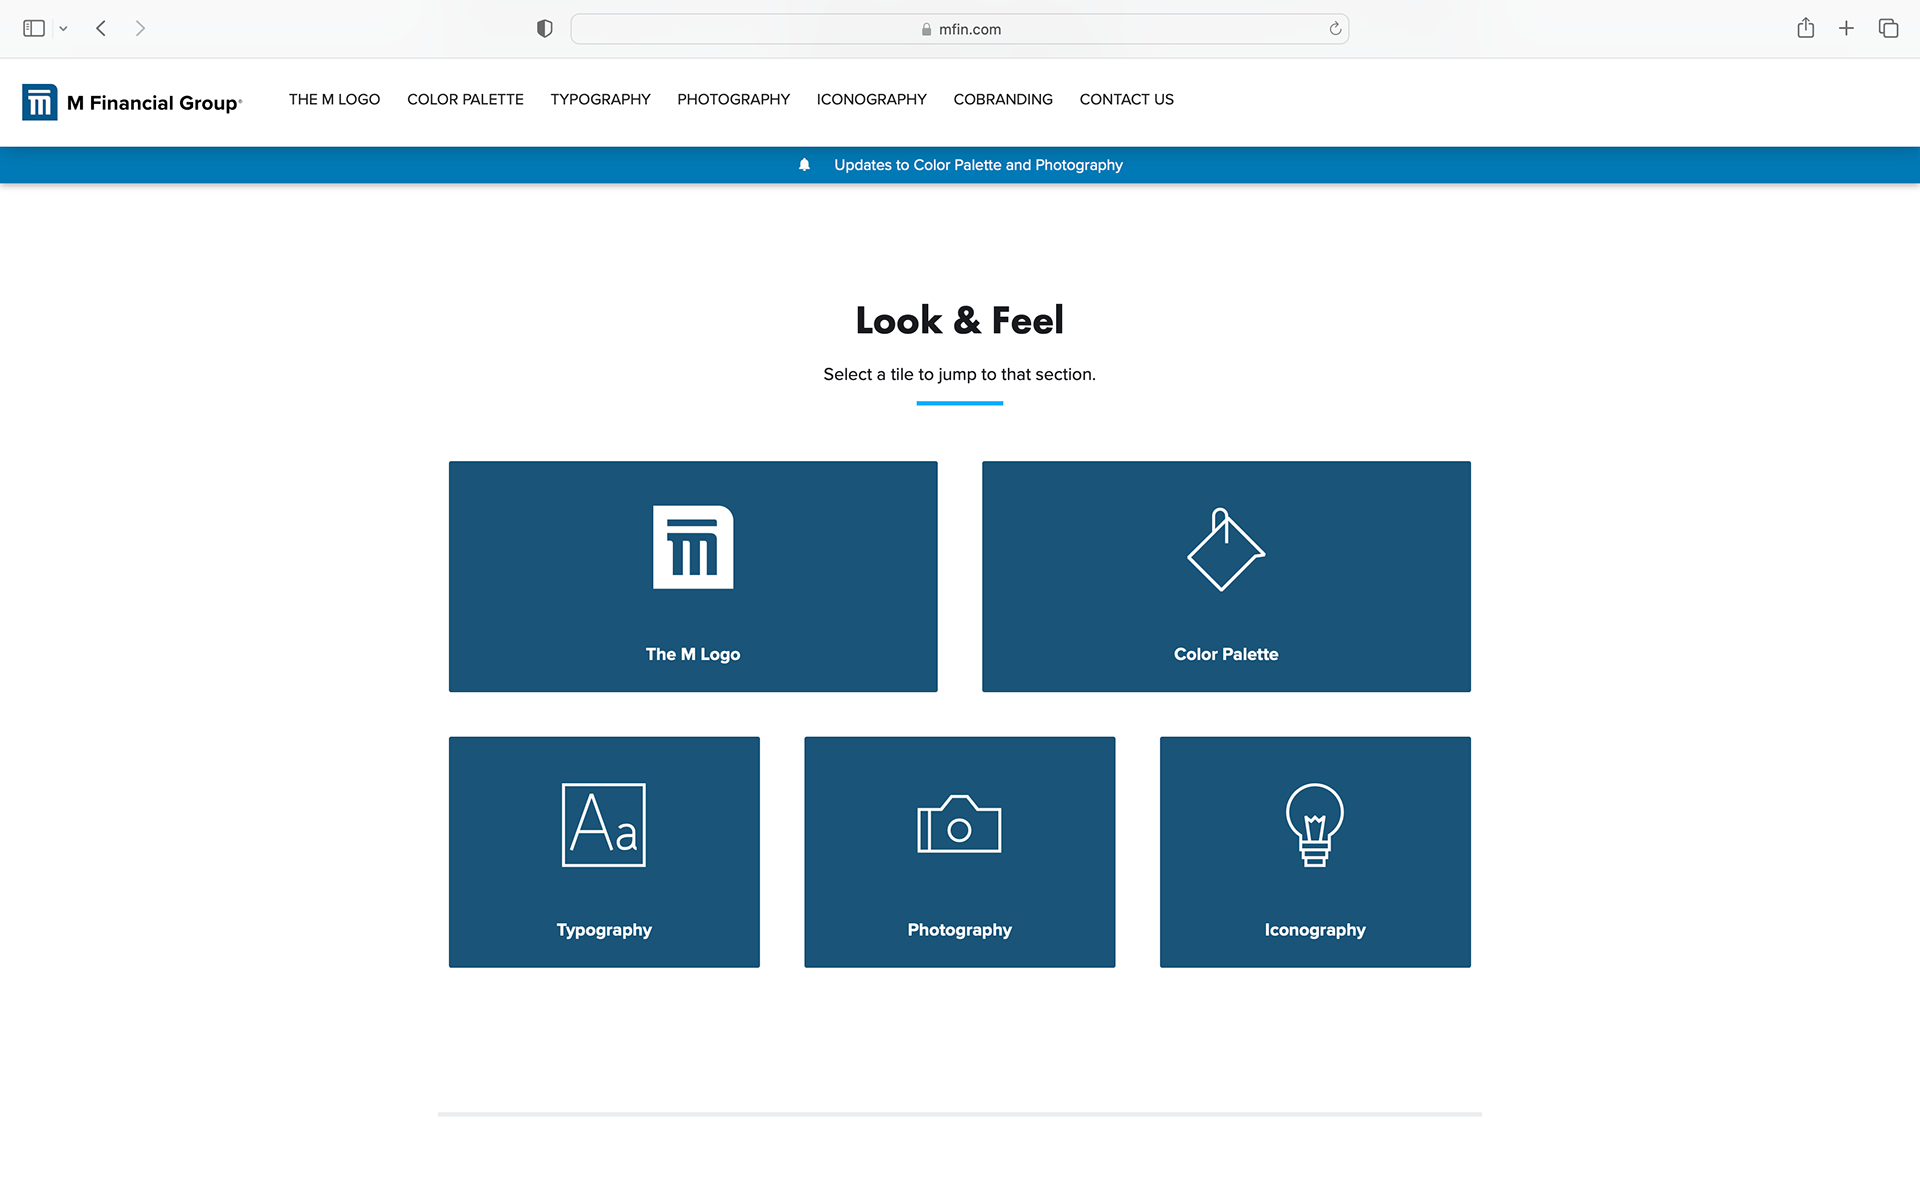
Task: Open COBRANDING nav menu item
Action: [x=1003, y=99]
